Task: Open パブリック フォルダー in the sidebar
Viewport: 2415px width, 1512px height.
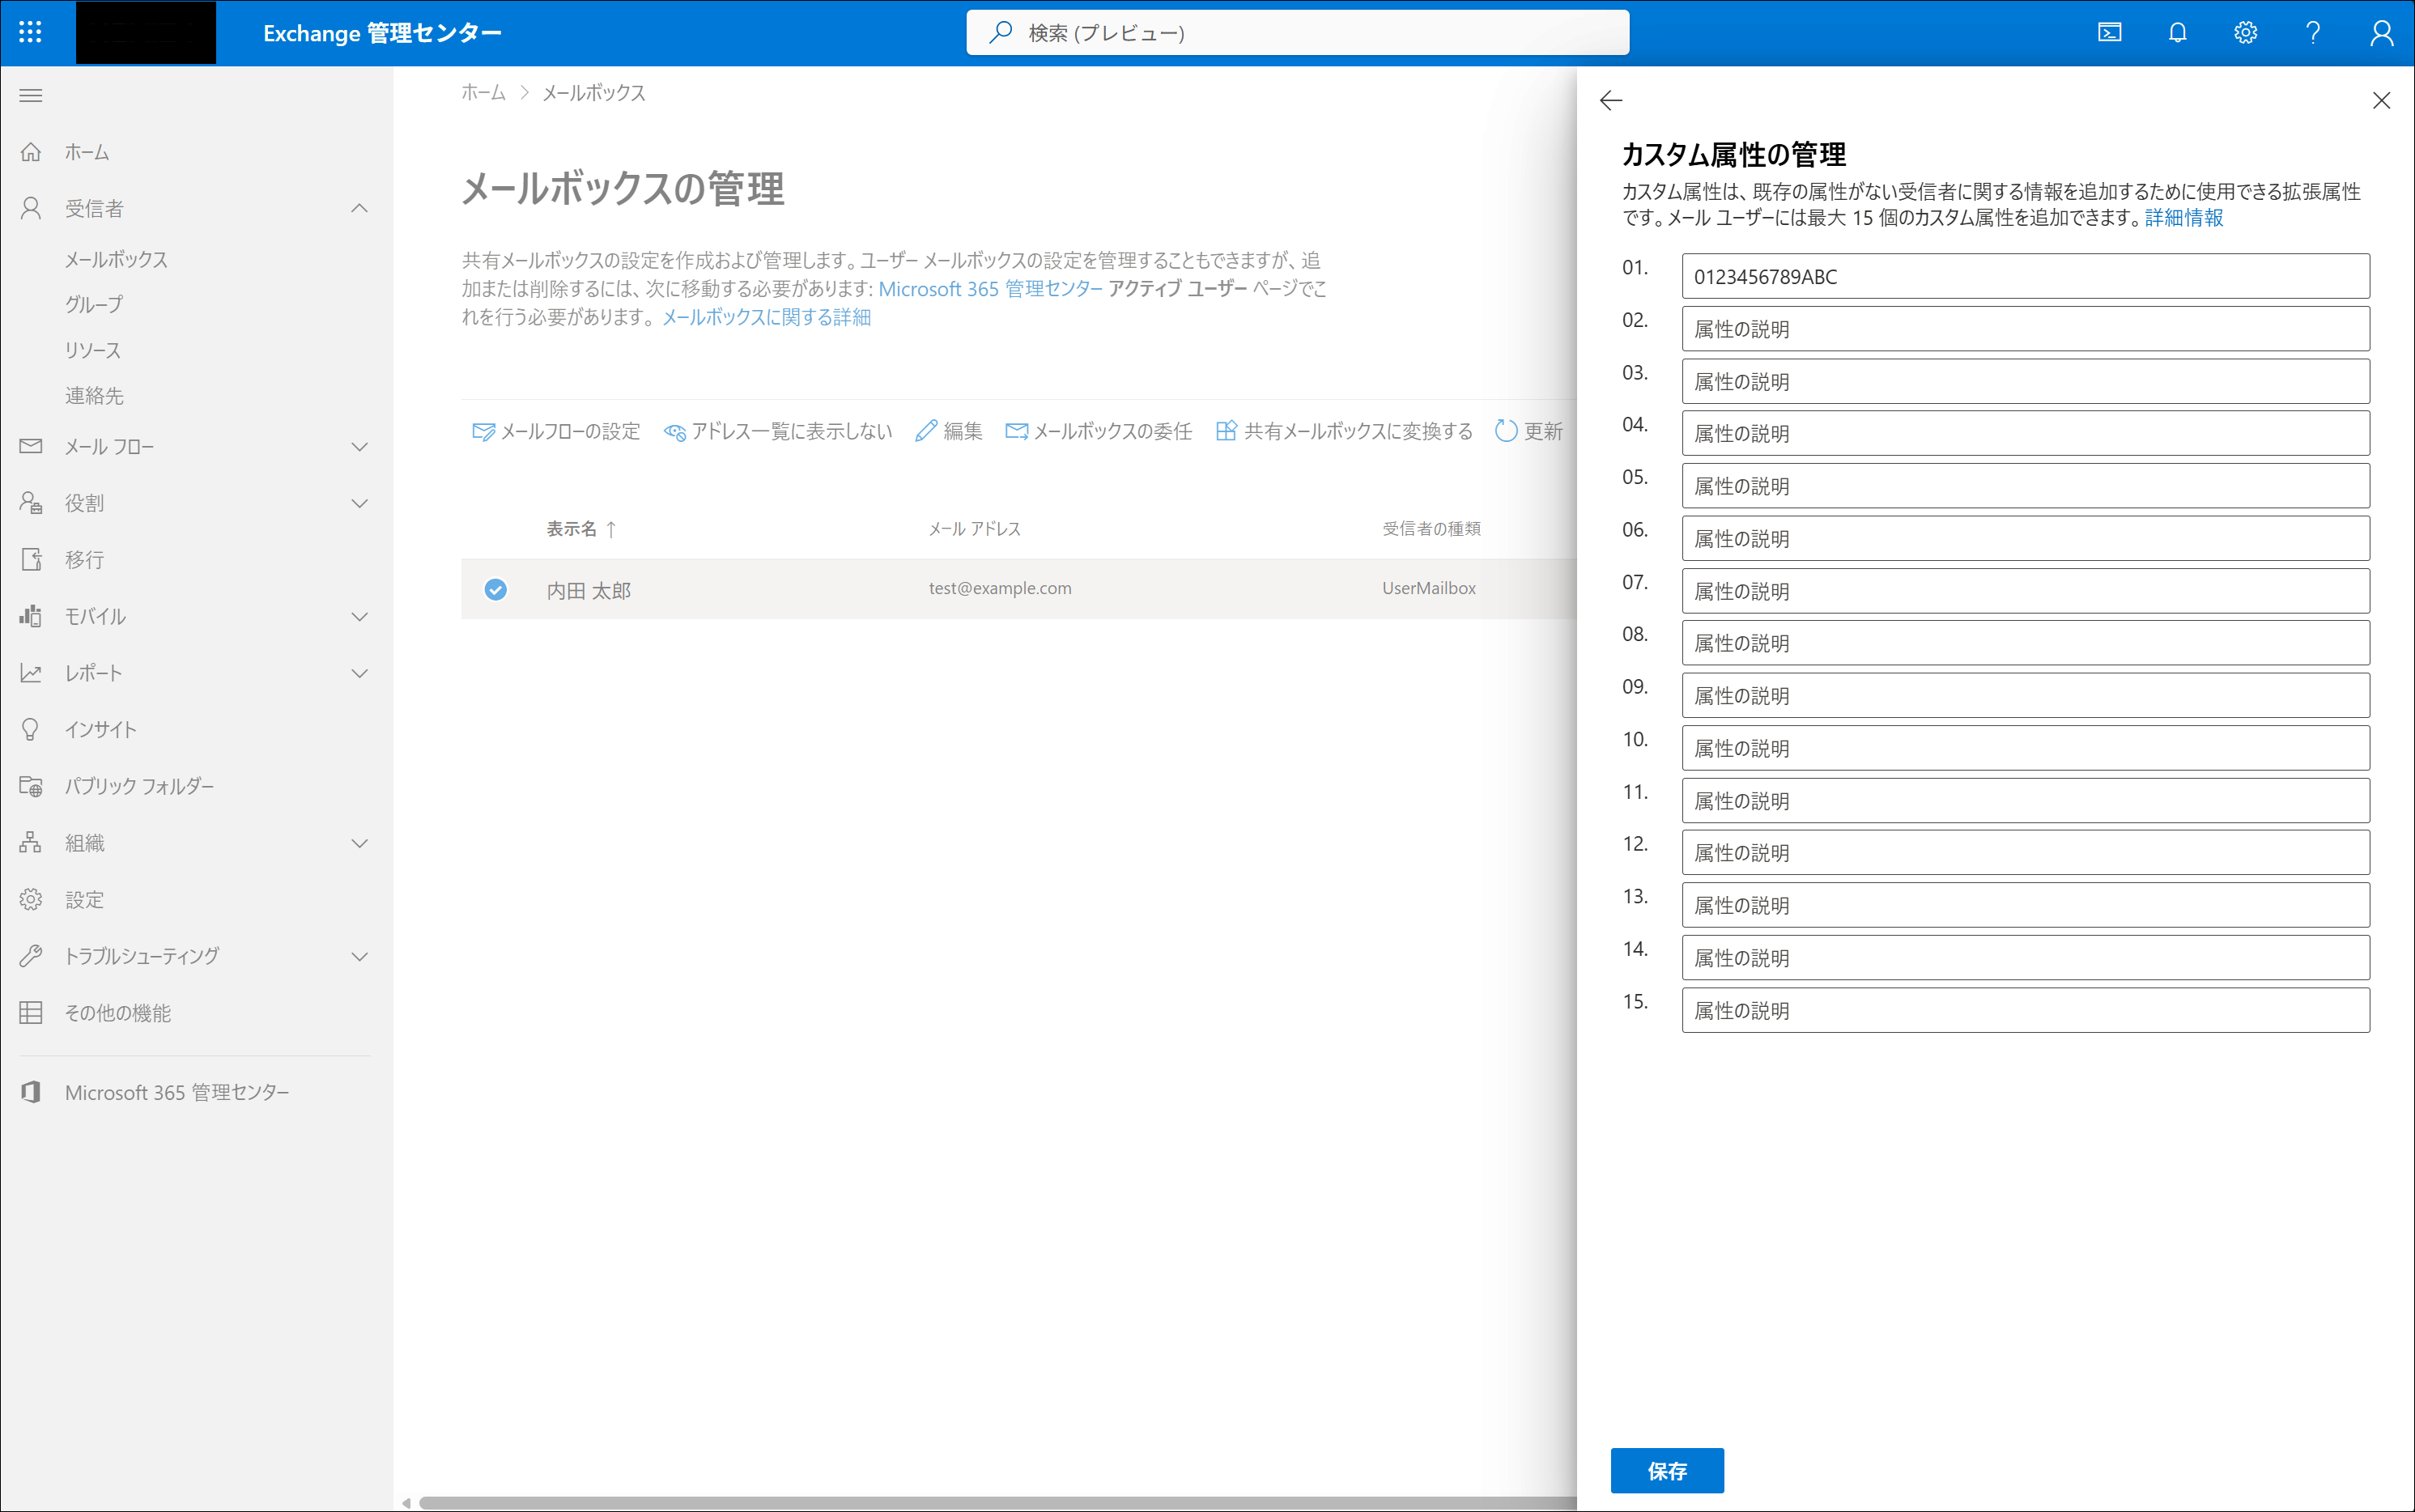Action: [x=139, y=786]
